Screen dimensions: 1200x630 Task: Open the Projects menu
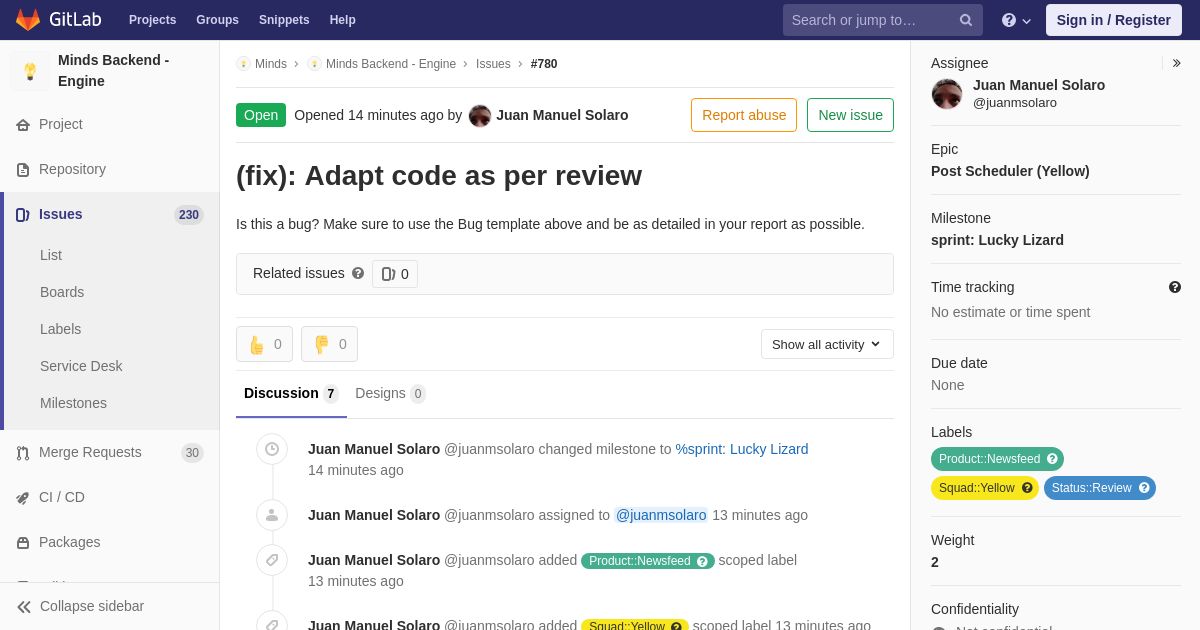pyautogui.click(x=152, y=20)
